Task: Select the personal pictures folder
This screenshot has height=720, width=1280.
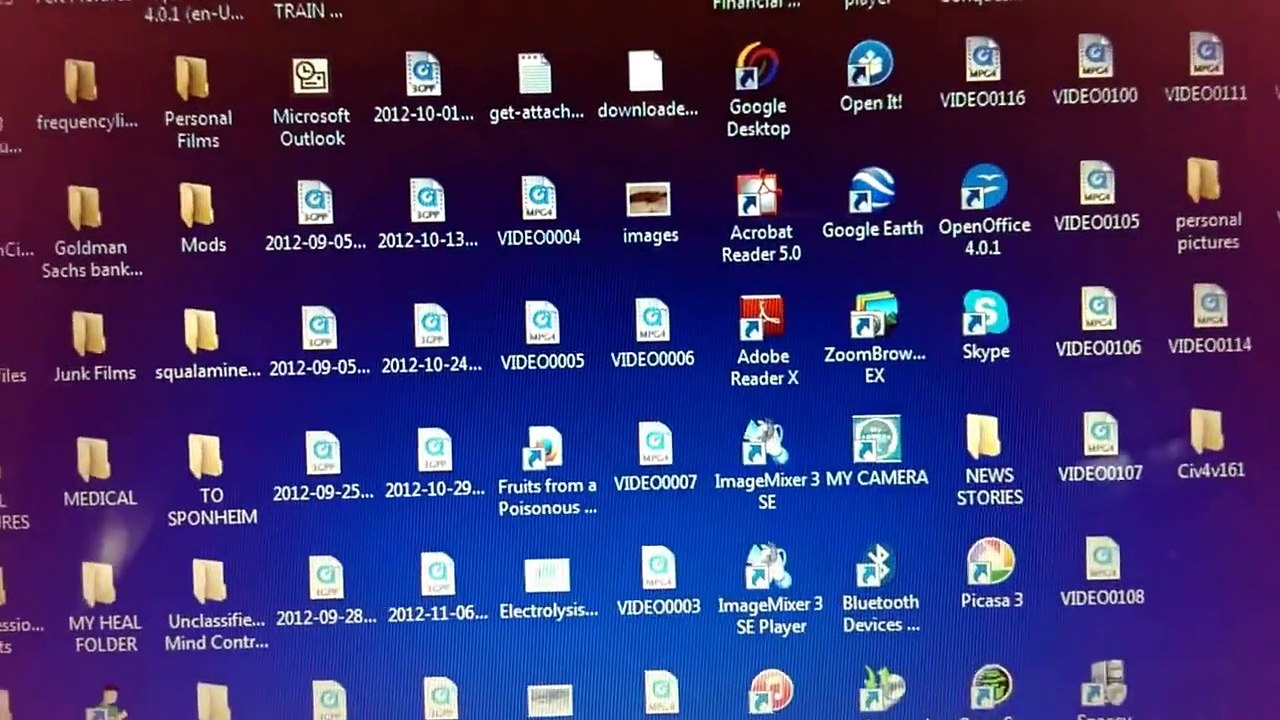Action: 1203,180
